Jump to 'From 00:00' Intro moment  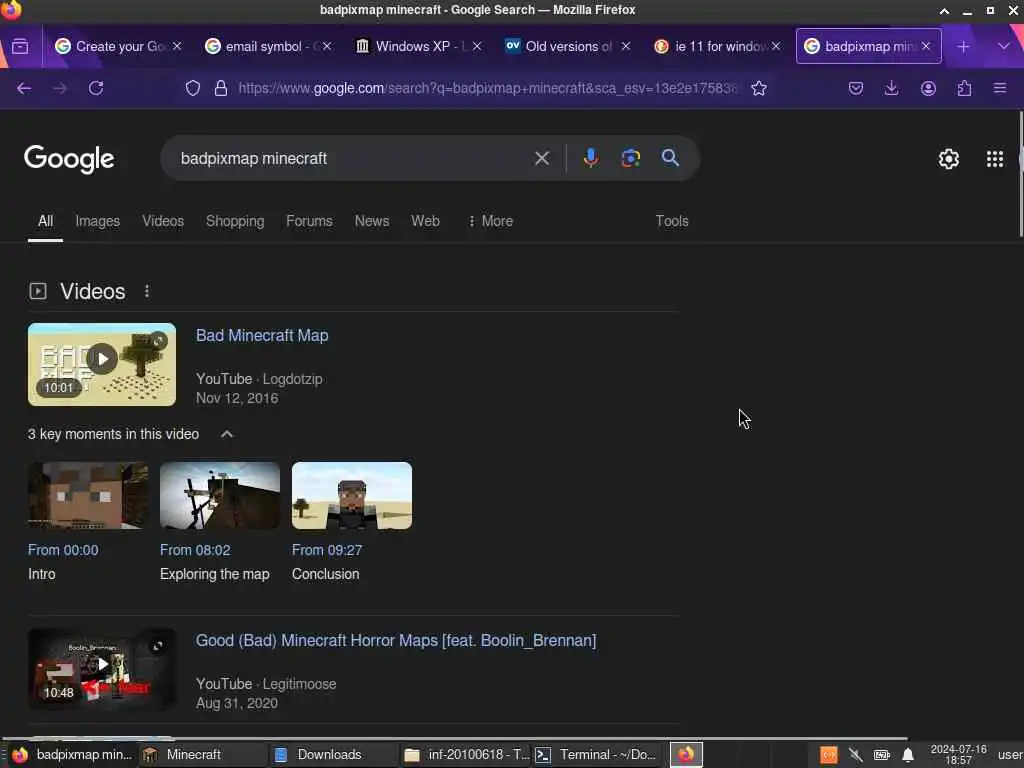(63, 551)
